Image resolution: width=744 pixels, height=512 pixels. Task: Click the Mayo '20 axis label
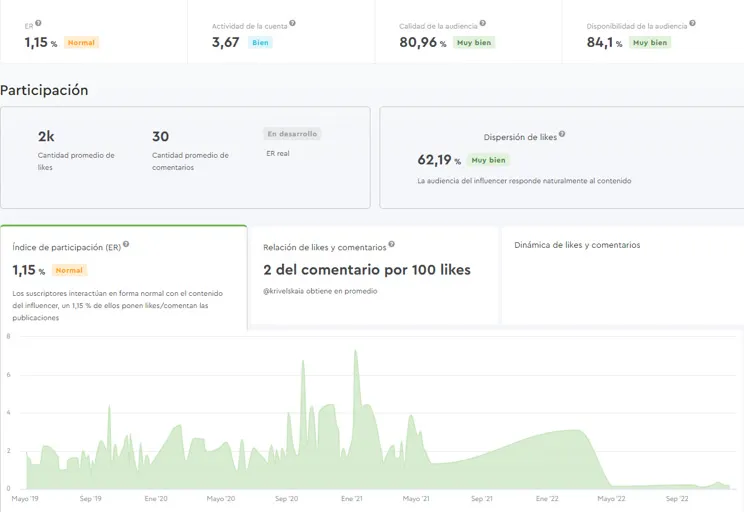221,499
